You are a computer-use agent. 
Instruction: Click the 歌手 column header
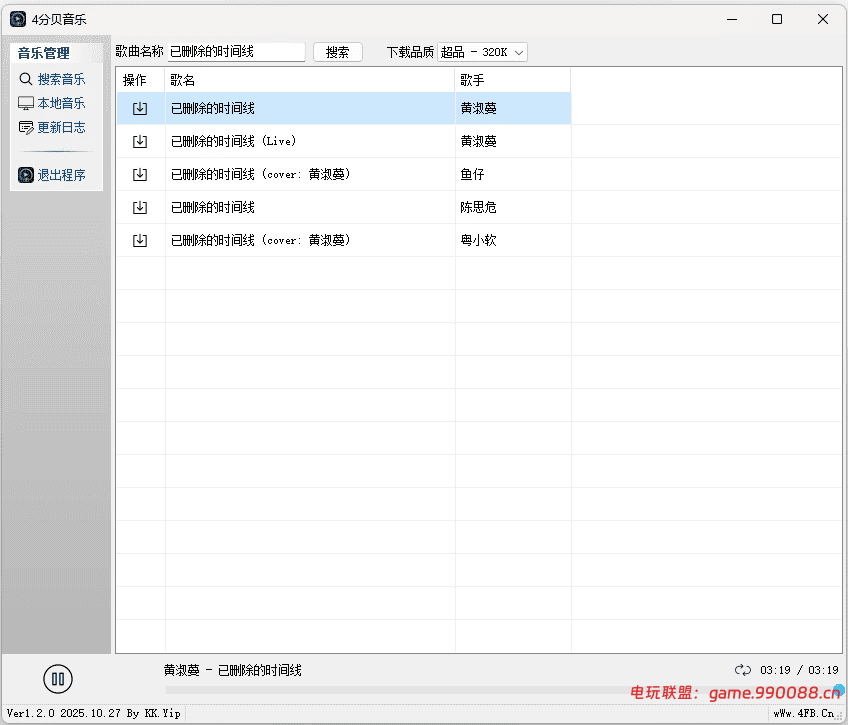470,79
